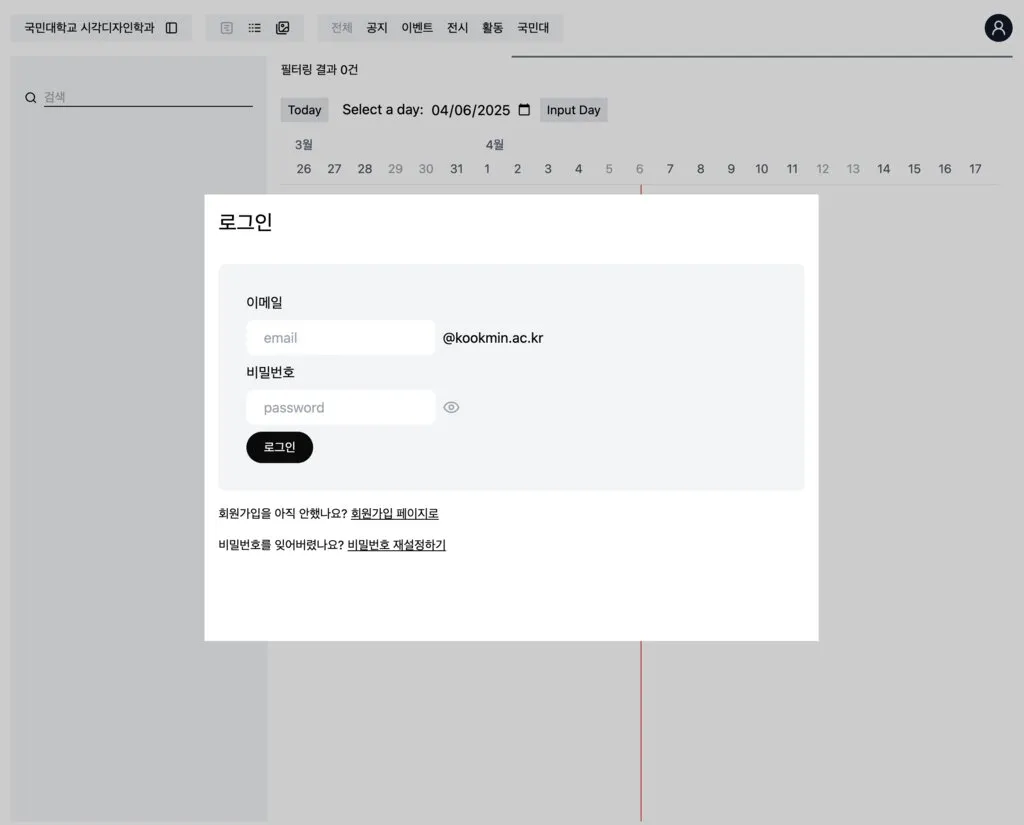The width and height of the screenshot is (1024, 825).
Task: Select the 전시 filter tab
Action: click(x=457, y=28)
